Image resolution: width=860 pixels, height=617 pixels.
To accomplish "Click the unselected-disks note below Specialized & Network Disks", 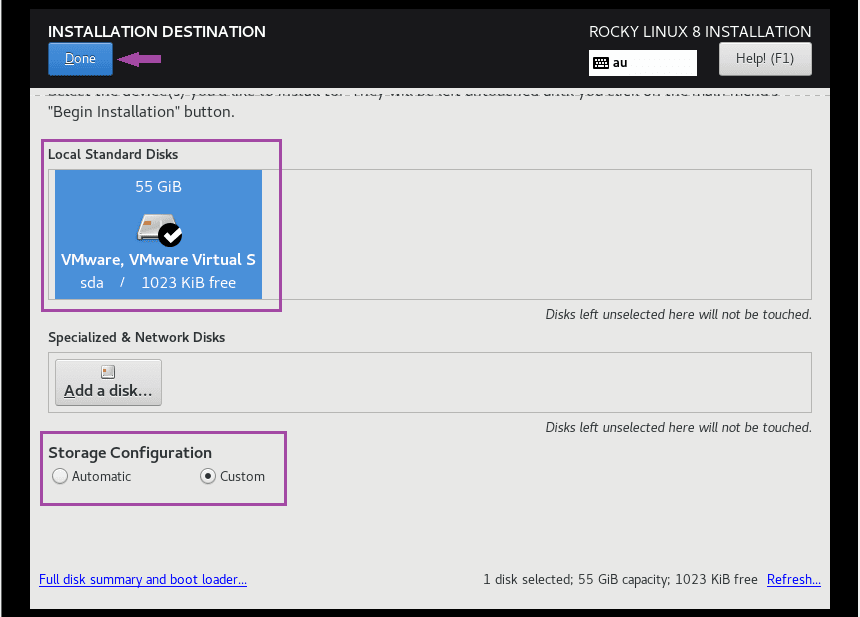I will coord(678,427).
